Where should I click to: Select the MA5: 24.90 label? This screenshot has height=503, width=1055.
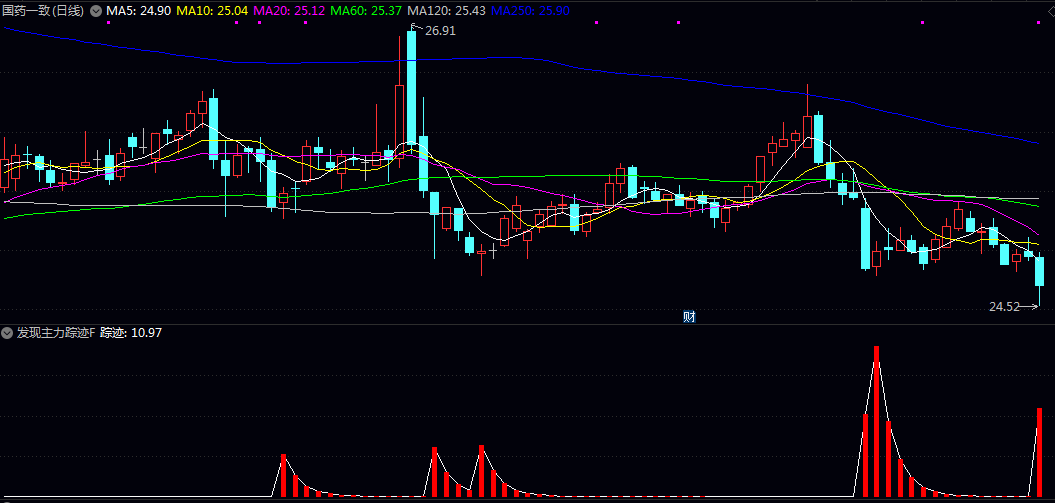point(138,11)
